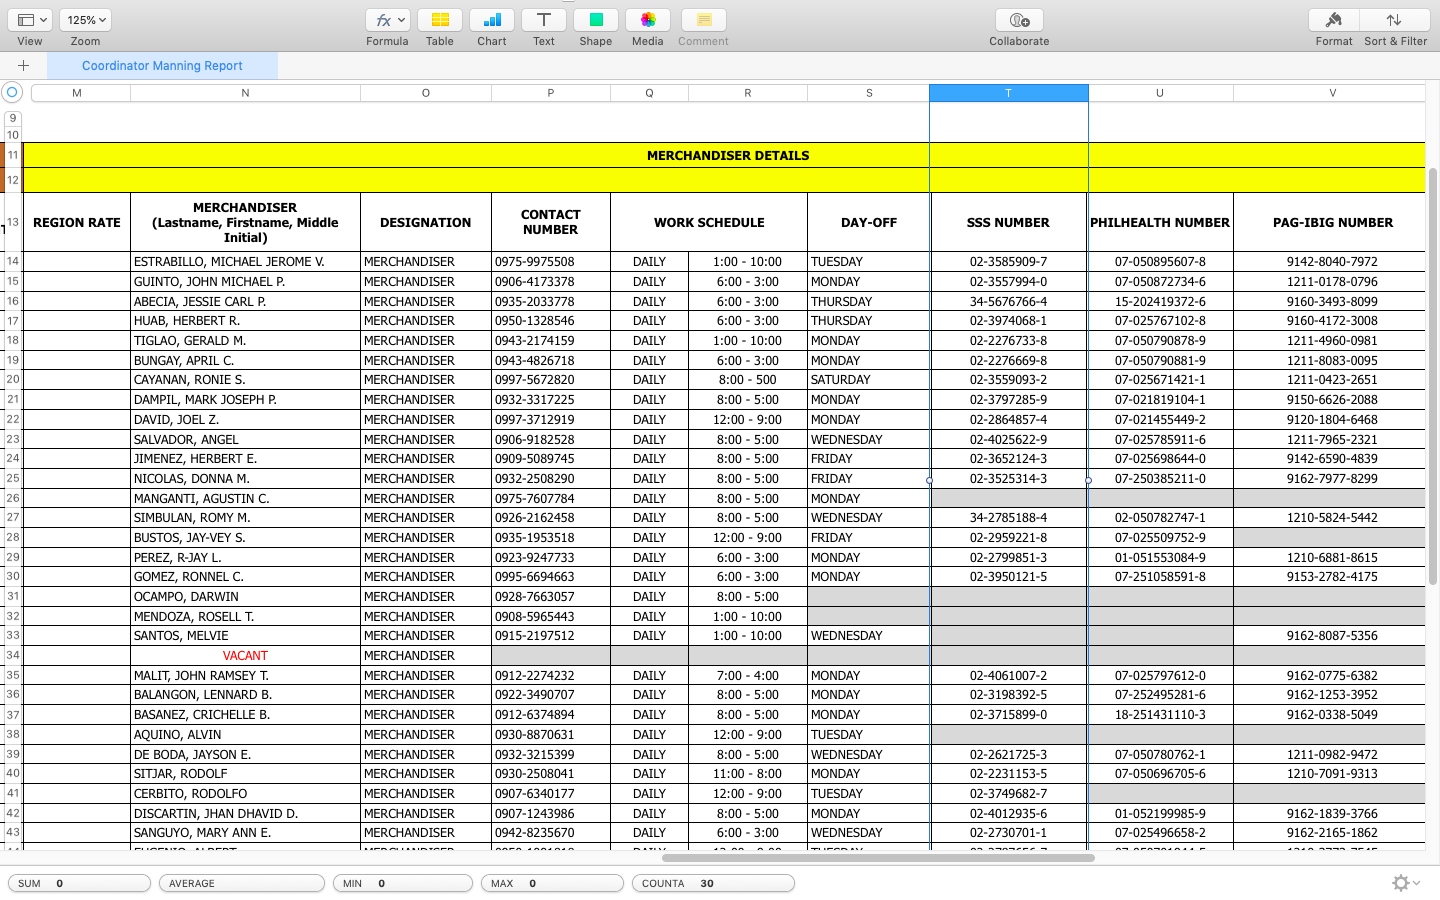This screenshot has height=900, width=1440.
Task: Select Pag-IBIG number 9162-8087-5356
Action: click(x=1332, y=636)
